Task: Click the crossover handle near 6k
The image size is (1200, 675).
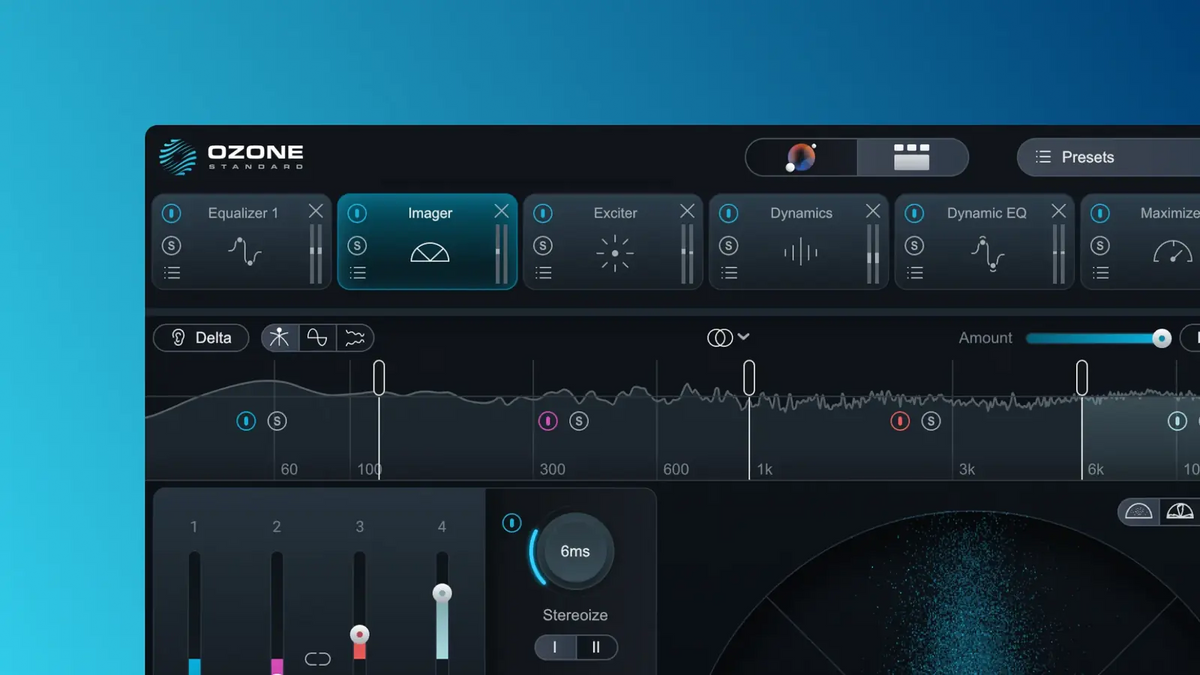Action: tap(1082, 378)
